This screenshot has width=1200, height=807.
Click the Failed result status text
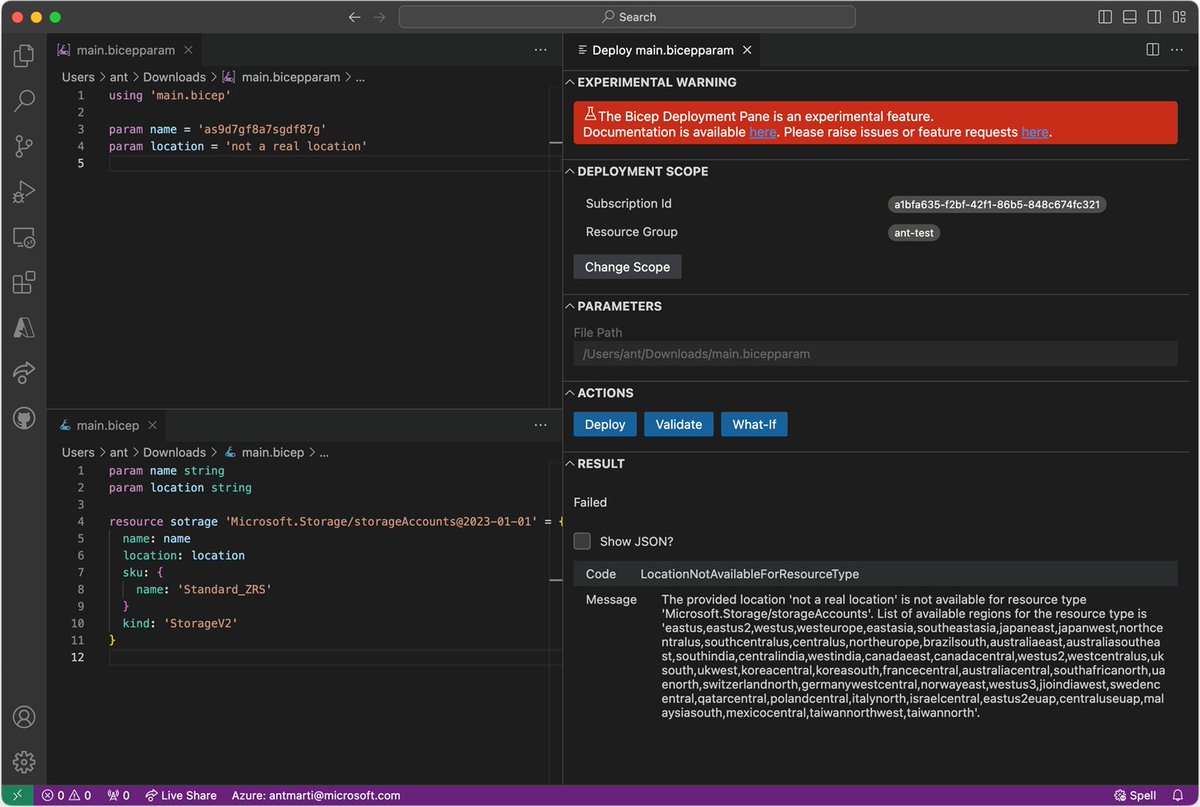[590, 502]
